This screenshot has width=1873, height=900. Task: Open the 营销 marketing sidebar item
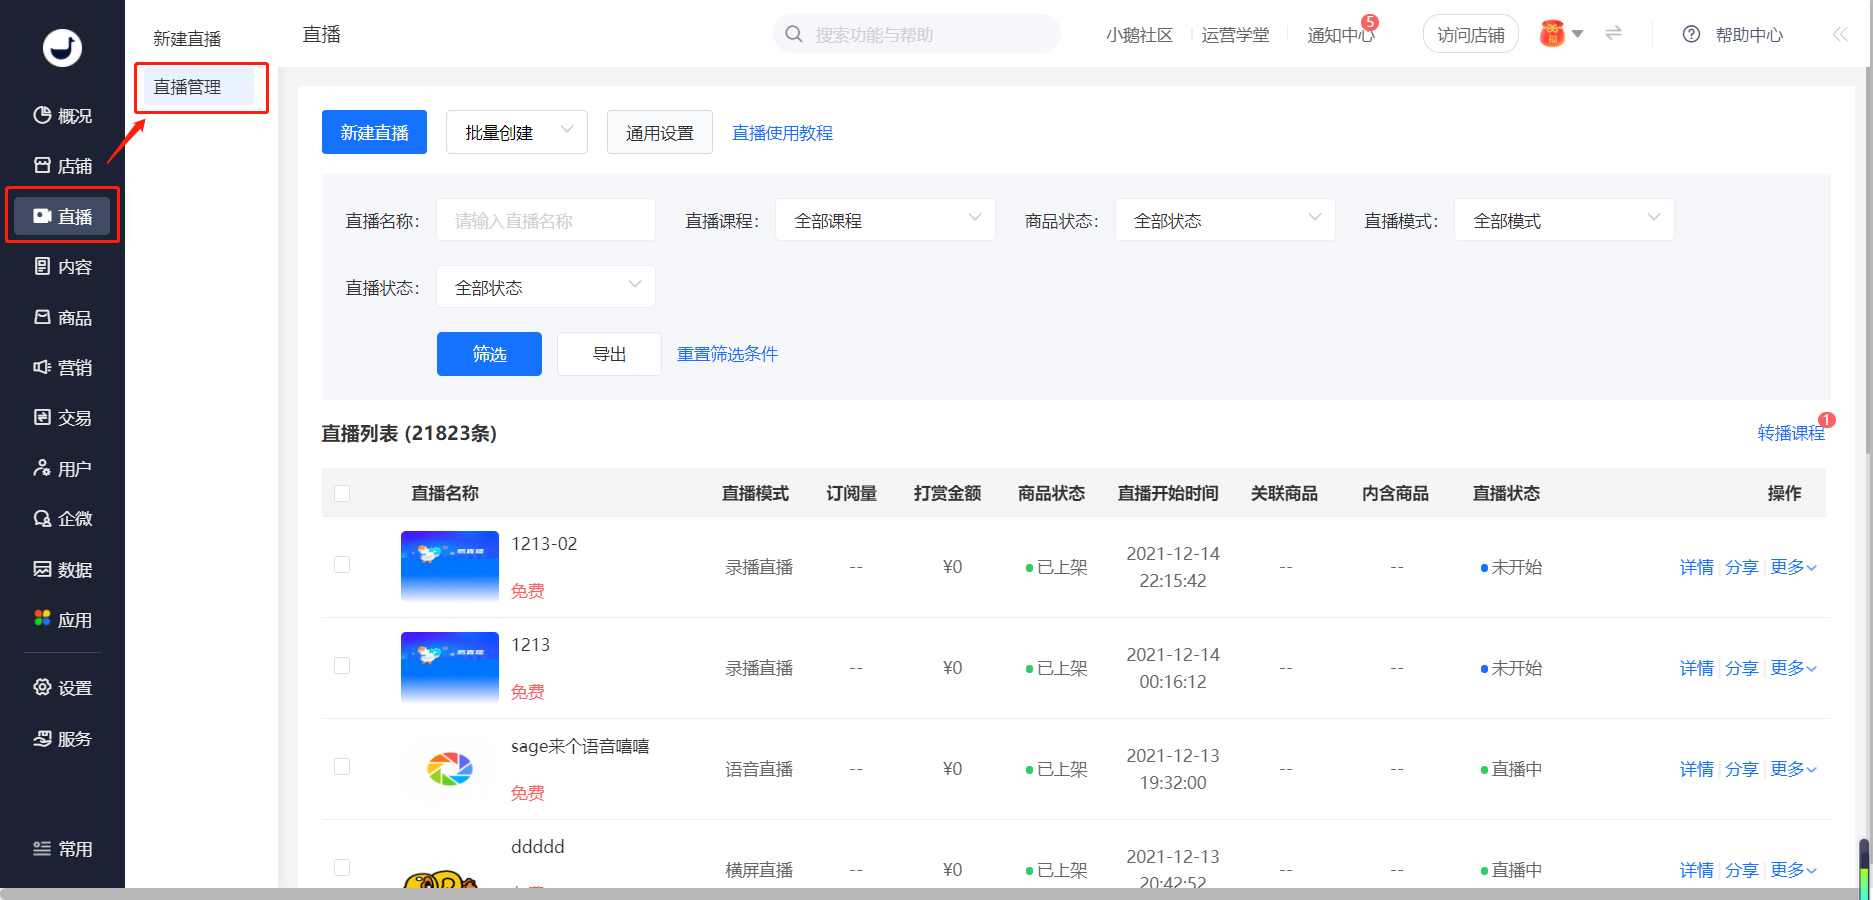[62, 368]
